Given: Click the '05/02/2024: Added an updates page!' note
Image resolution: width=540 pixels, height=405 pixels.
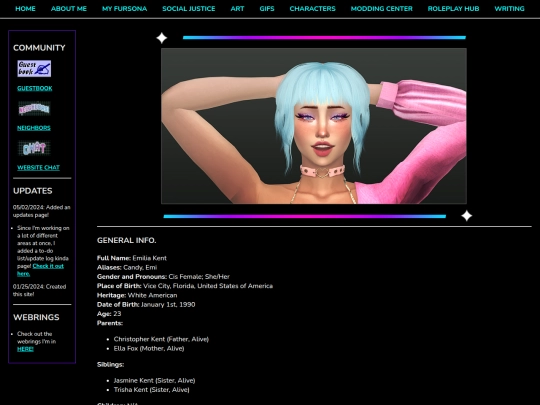Looking at the screenshot, I should [x=41, y=211].
